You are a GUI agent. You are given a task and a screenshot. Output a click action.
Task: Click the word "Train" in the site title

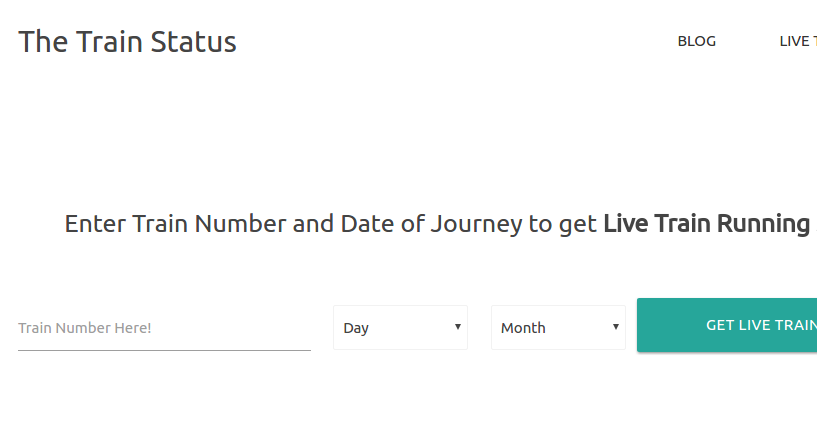(109, 42)
